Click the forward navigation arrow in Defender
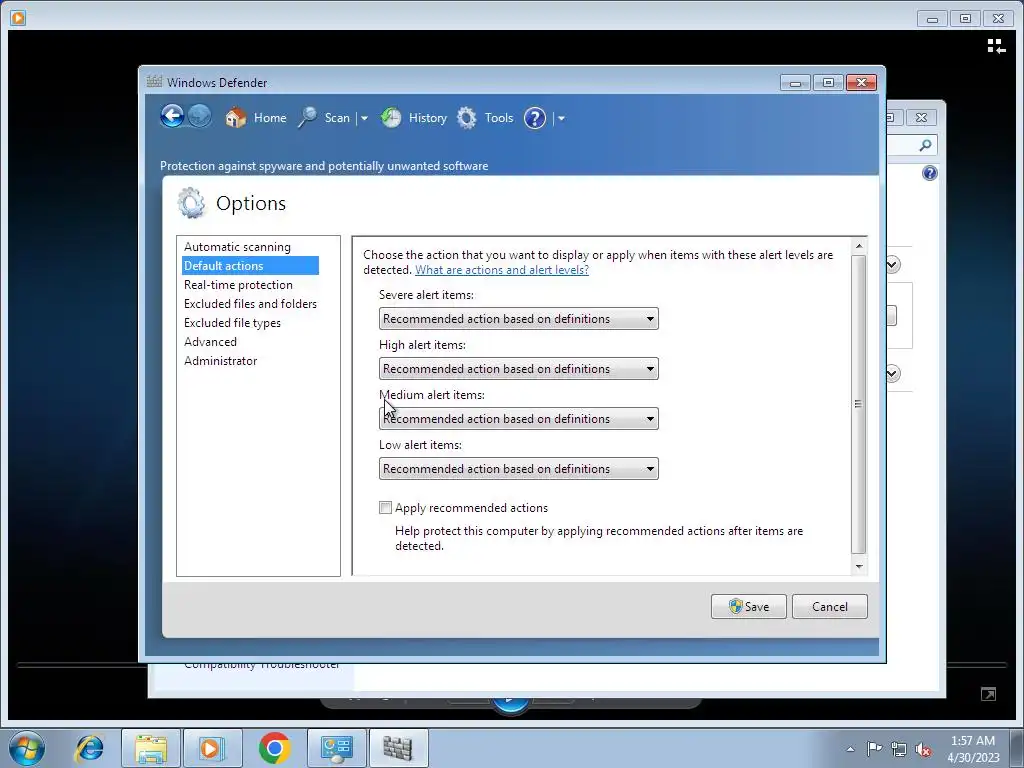This screenshot has height=768, width=1024. (x=199, y=117)
